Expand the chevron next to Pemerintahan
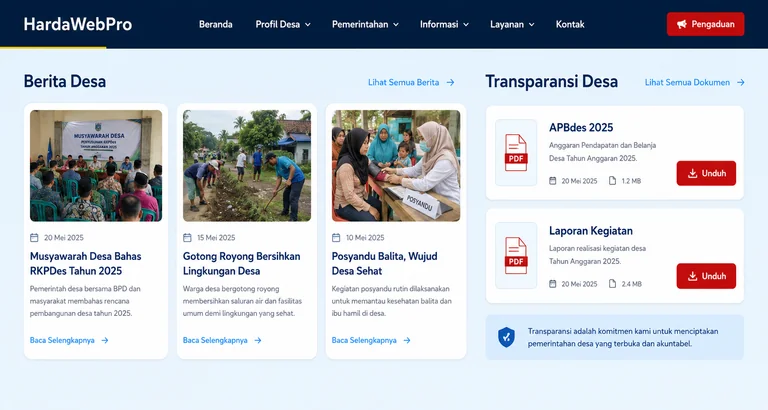The width and height of the screenshot is (768, 410). (396, 24)
